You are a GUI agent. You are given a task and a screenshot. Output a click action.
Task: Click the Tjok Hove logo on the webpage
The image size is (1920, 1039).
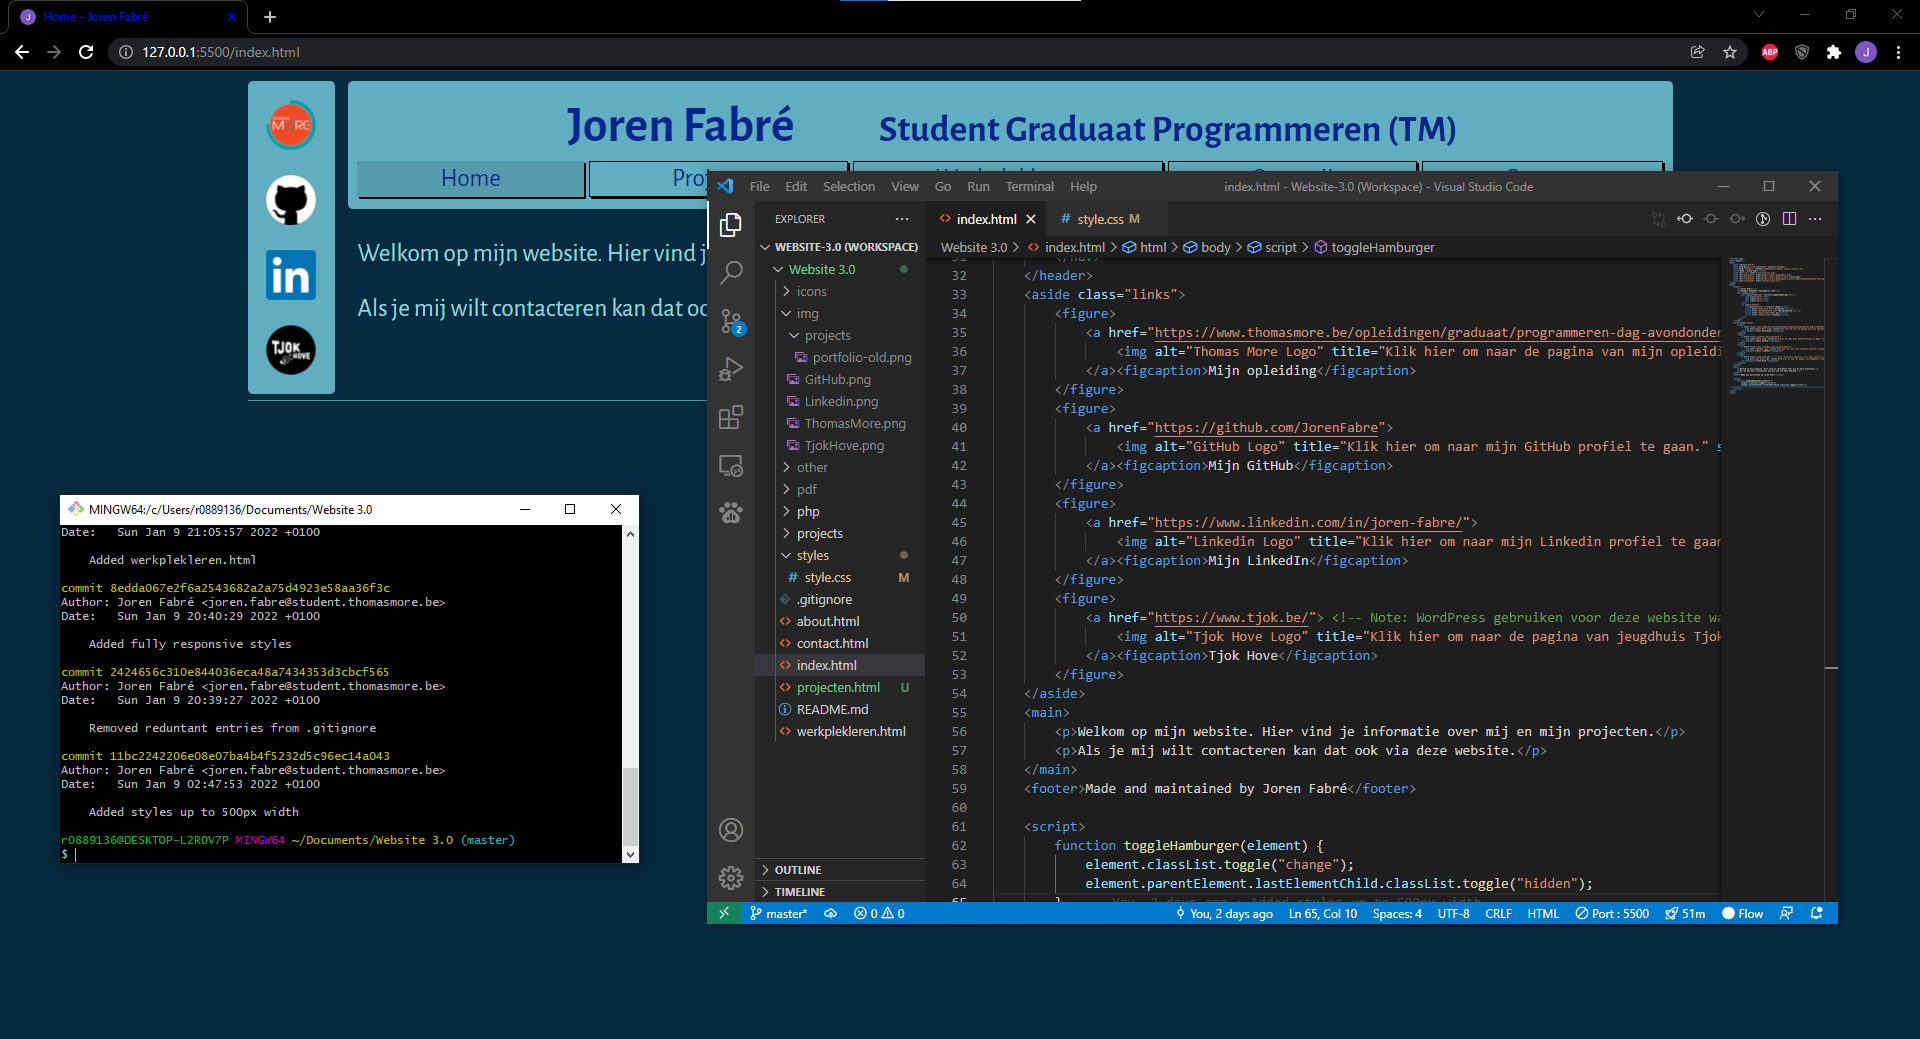[x=291, y=350]
